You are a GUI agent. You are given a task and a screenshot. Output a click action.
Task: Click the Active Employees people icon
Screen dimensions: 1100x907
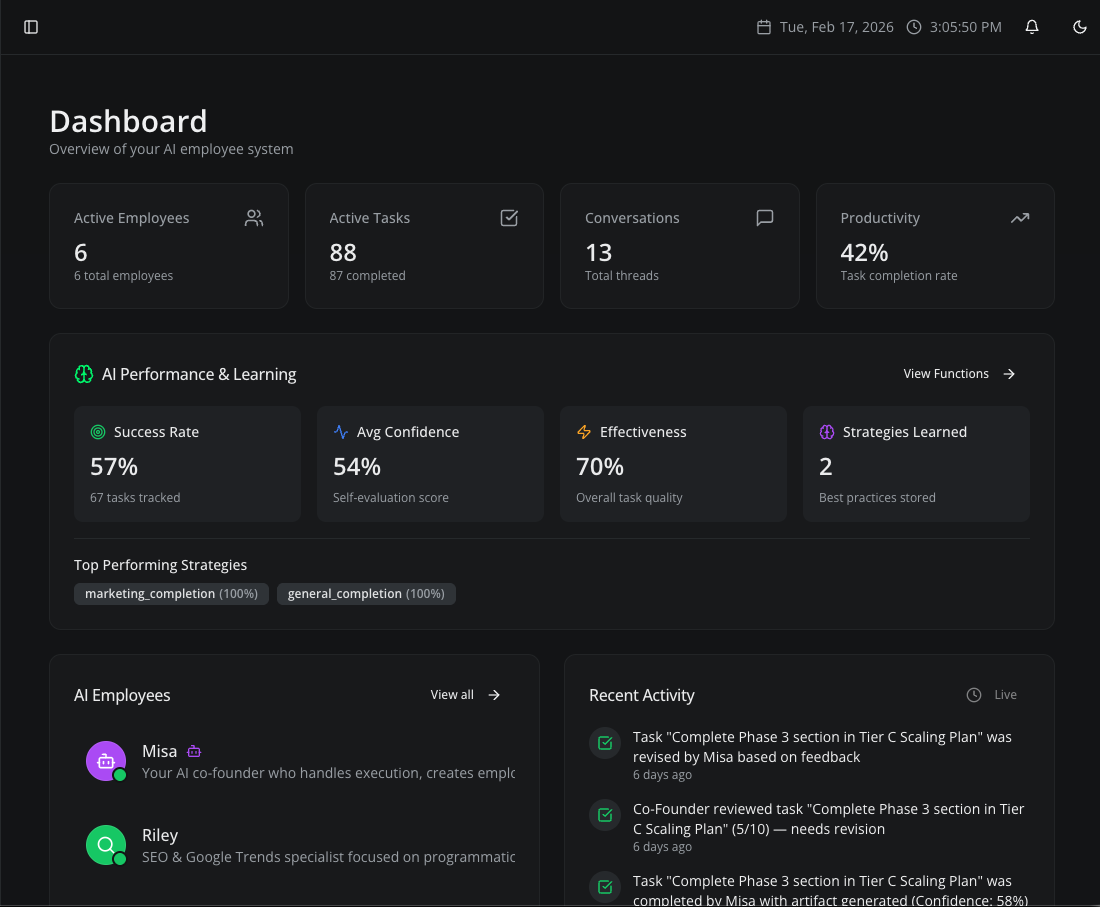253,217
